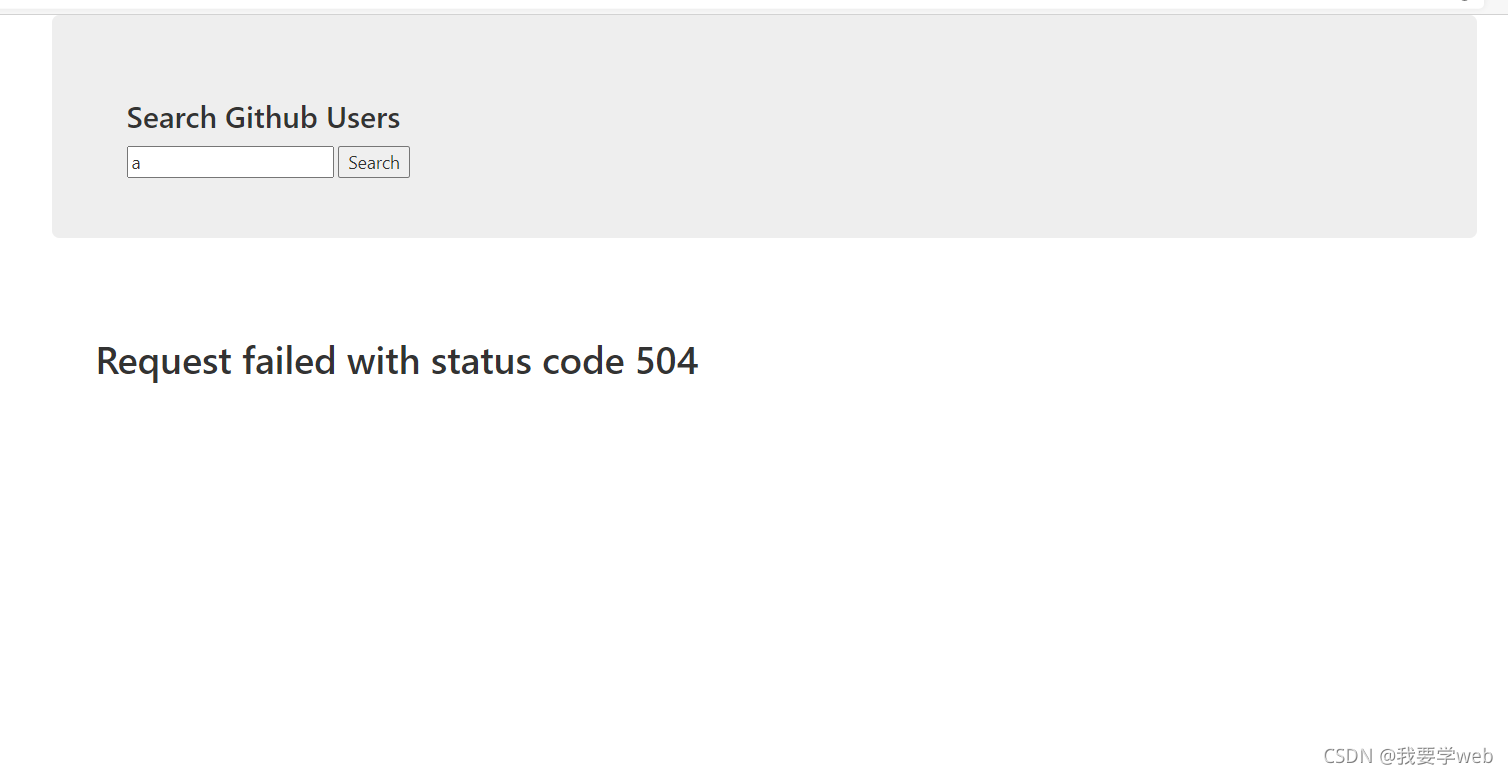Image resolution: width=1508 pixels, height=774 pixels.
Task: Click the '504' status code number
Action: (667, 361)
